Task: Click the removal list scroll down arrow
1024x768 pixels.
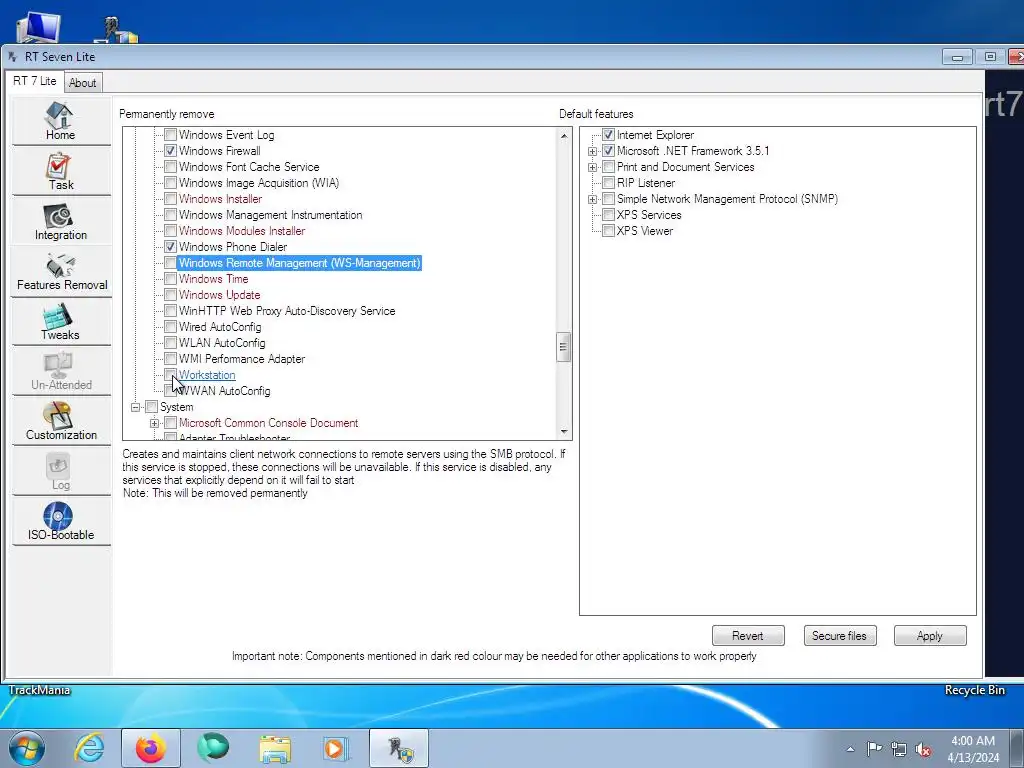Action: coord(564,432)
